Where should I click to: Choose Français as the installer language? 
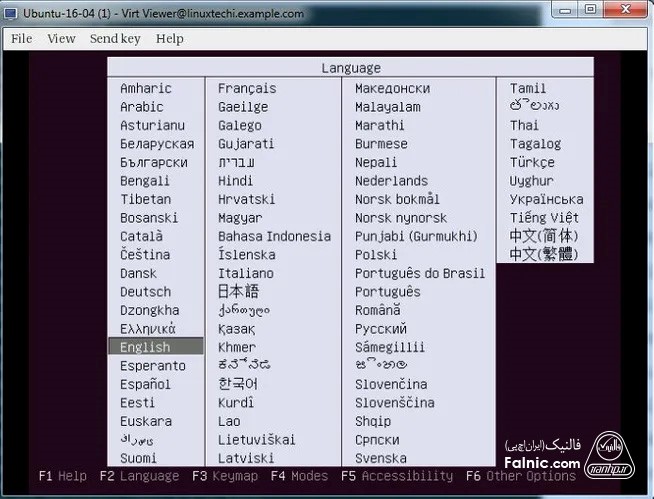[x=247, y=88]
